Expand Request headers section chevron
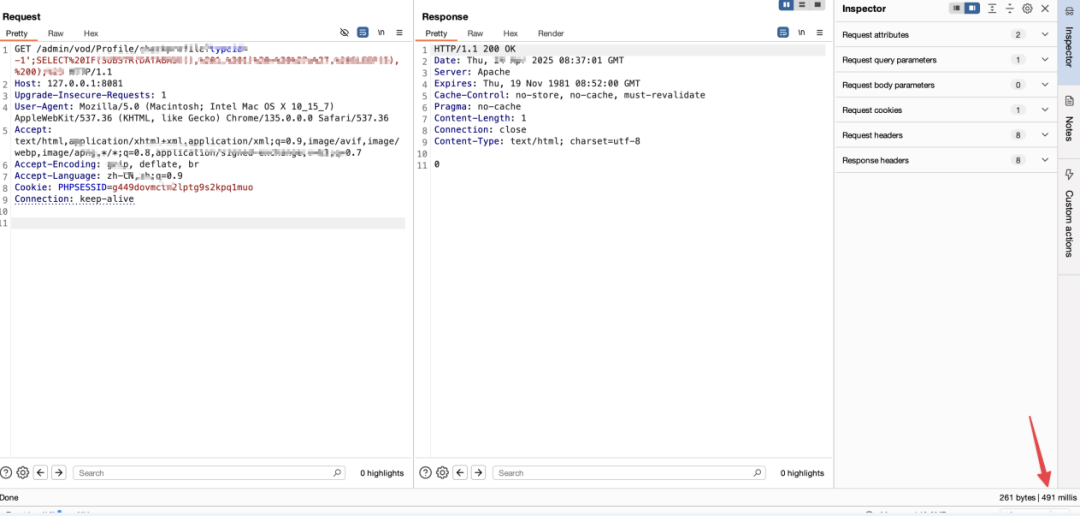 click(1045, 135)
